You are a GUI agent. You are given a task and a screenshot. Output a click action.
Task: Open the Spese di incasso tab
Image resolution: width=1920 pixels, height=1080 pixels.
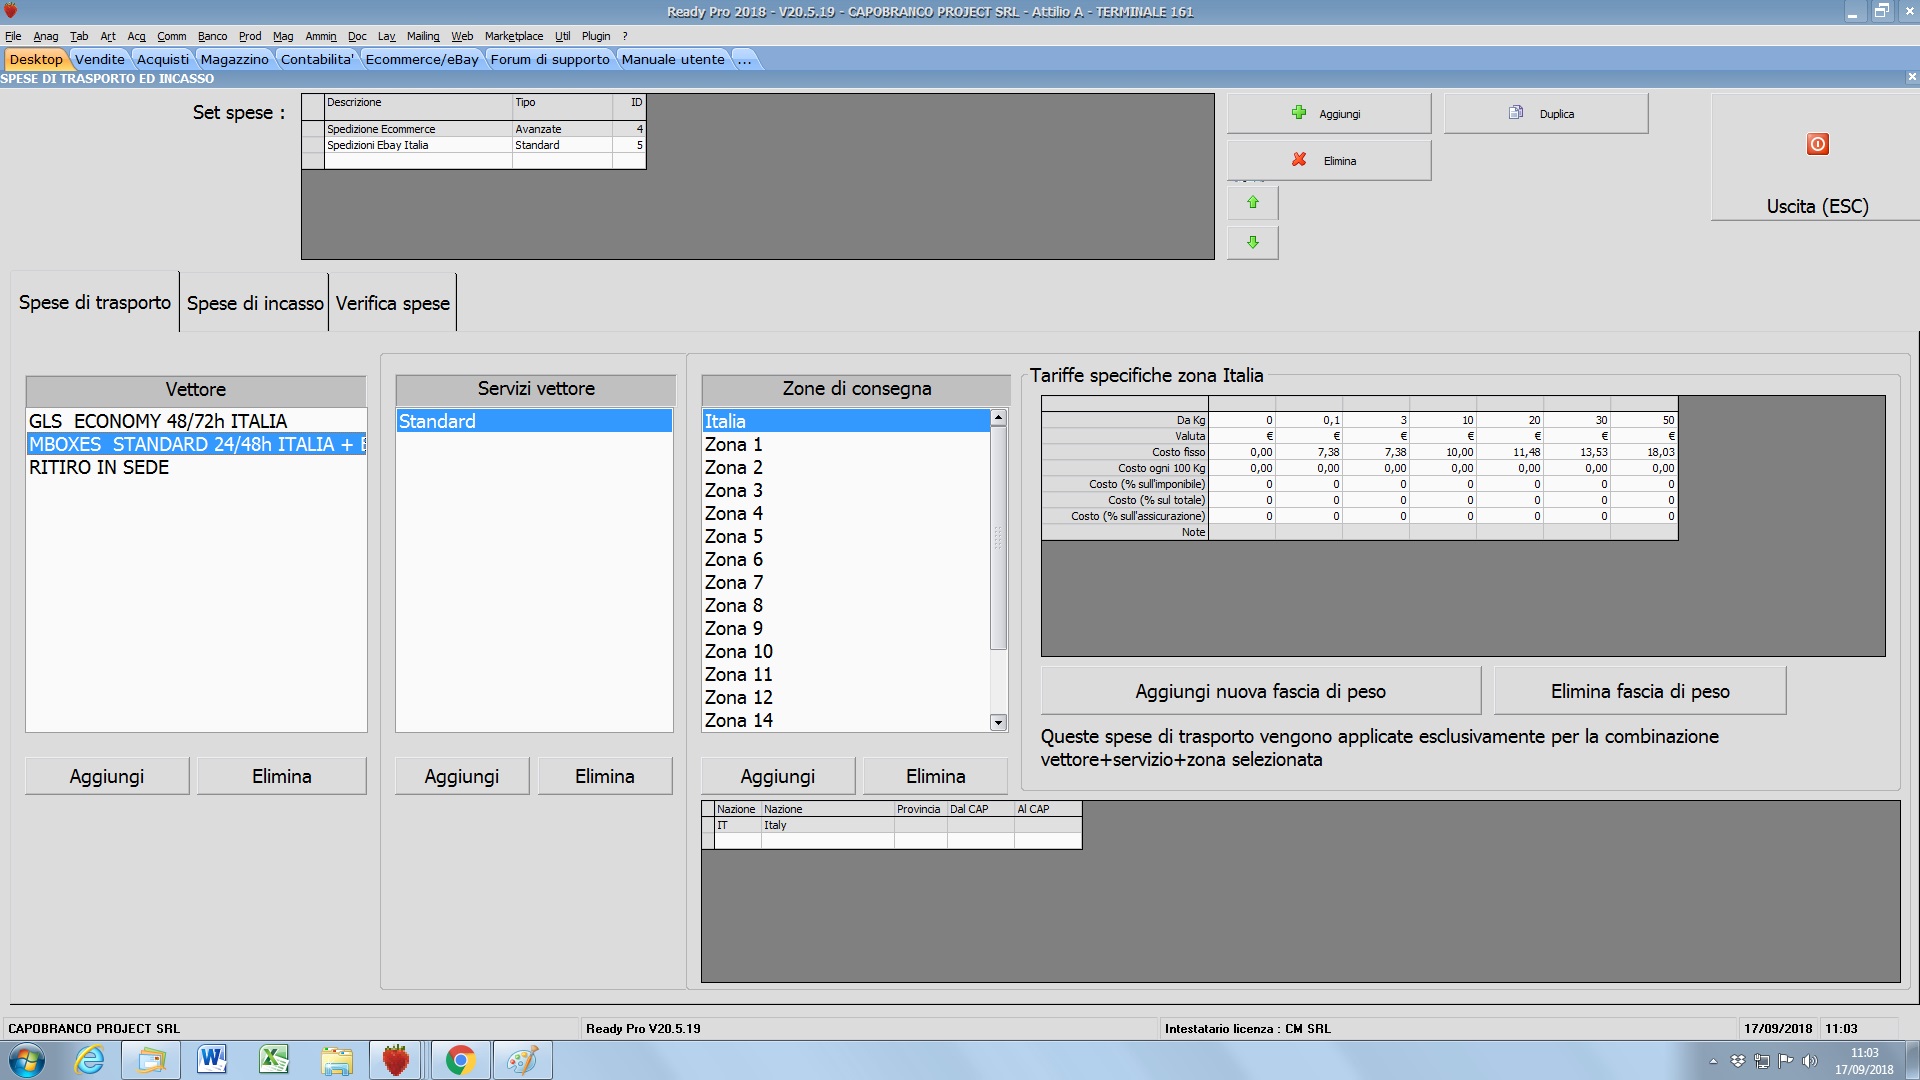(x=255, y=303)
